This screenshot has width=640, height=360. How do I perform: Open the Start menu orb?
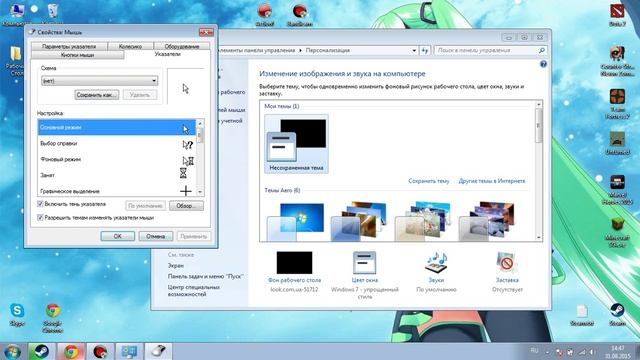12,352
